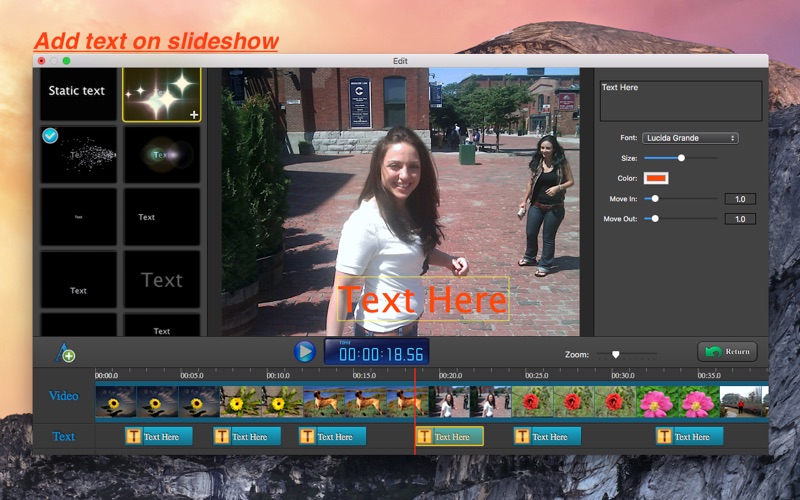The image size is (800, 500).
Task: Select the orange Text Here overlay in preview
Action: tap(422, 299)
